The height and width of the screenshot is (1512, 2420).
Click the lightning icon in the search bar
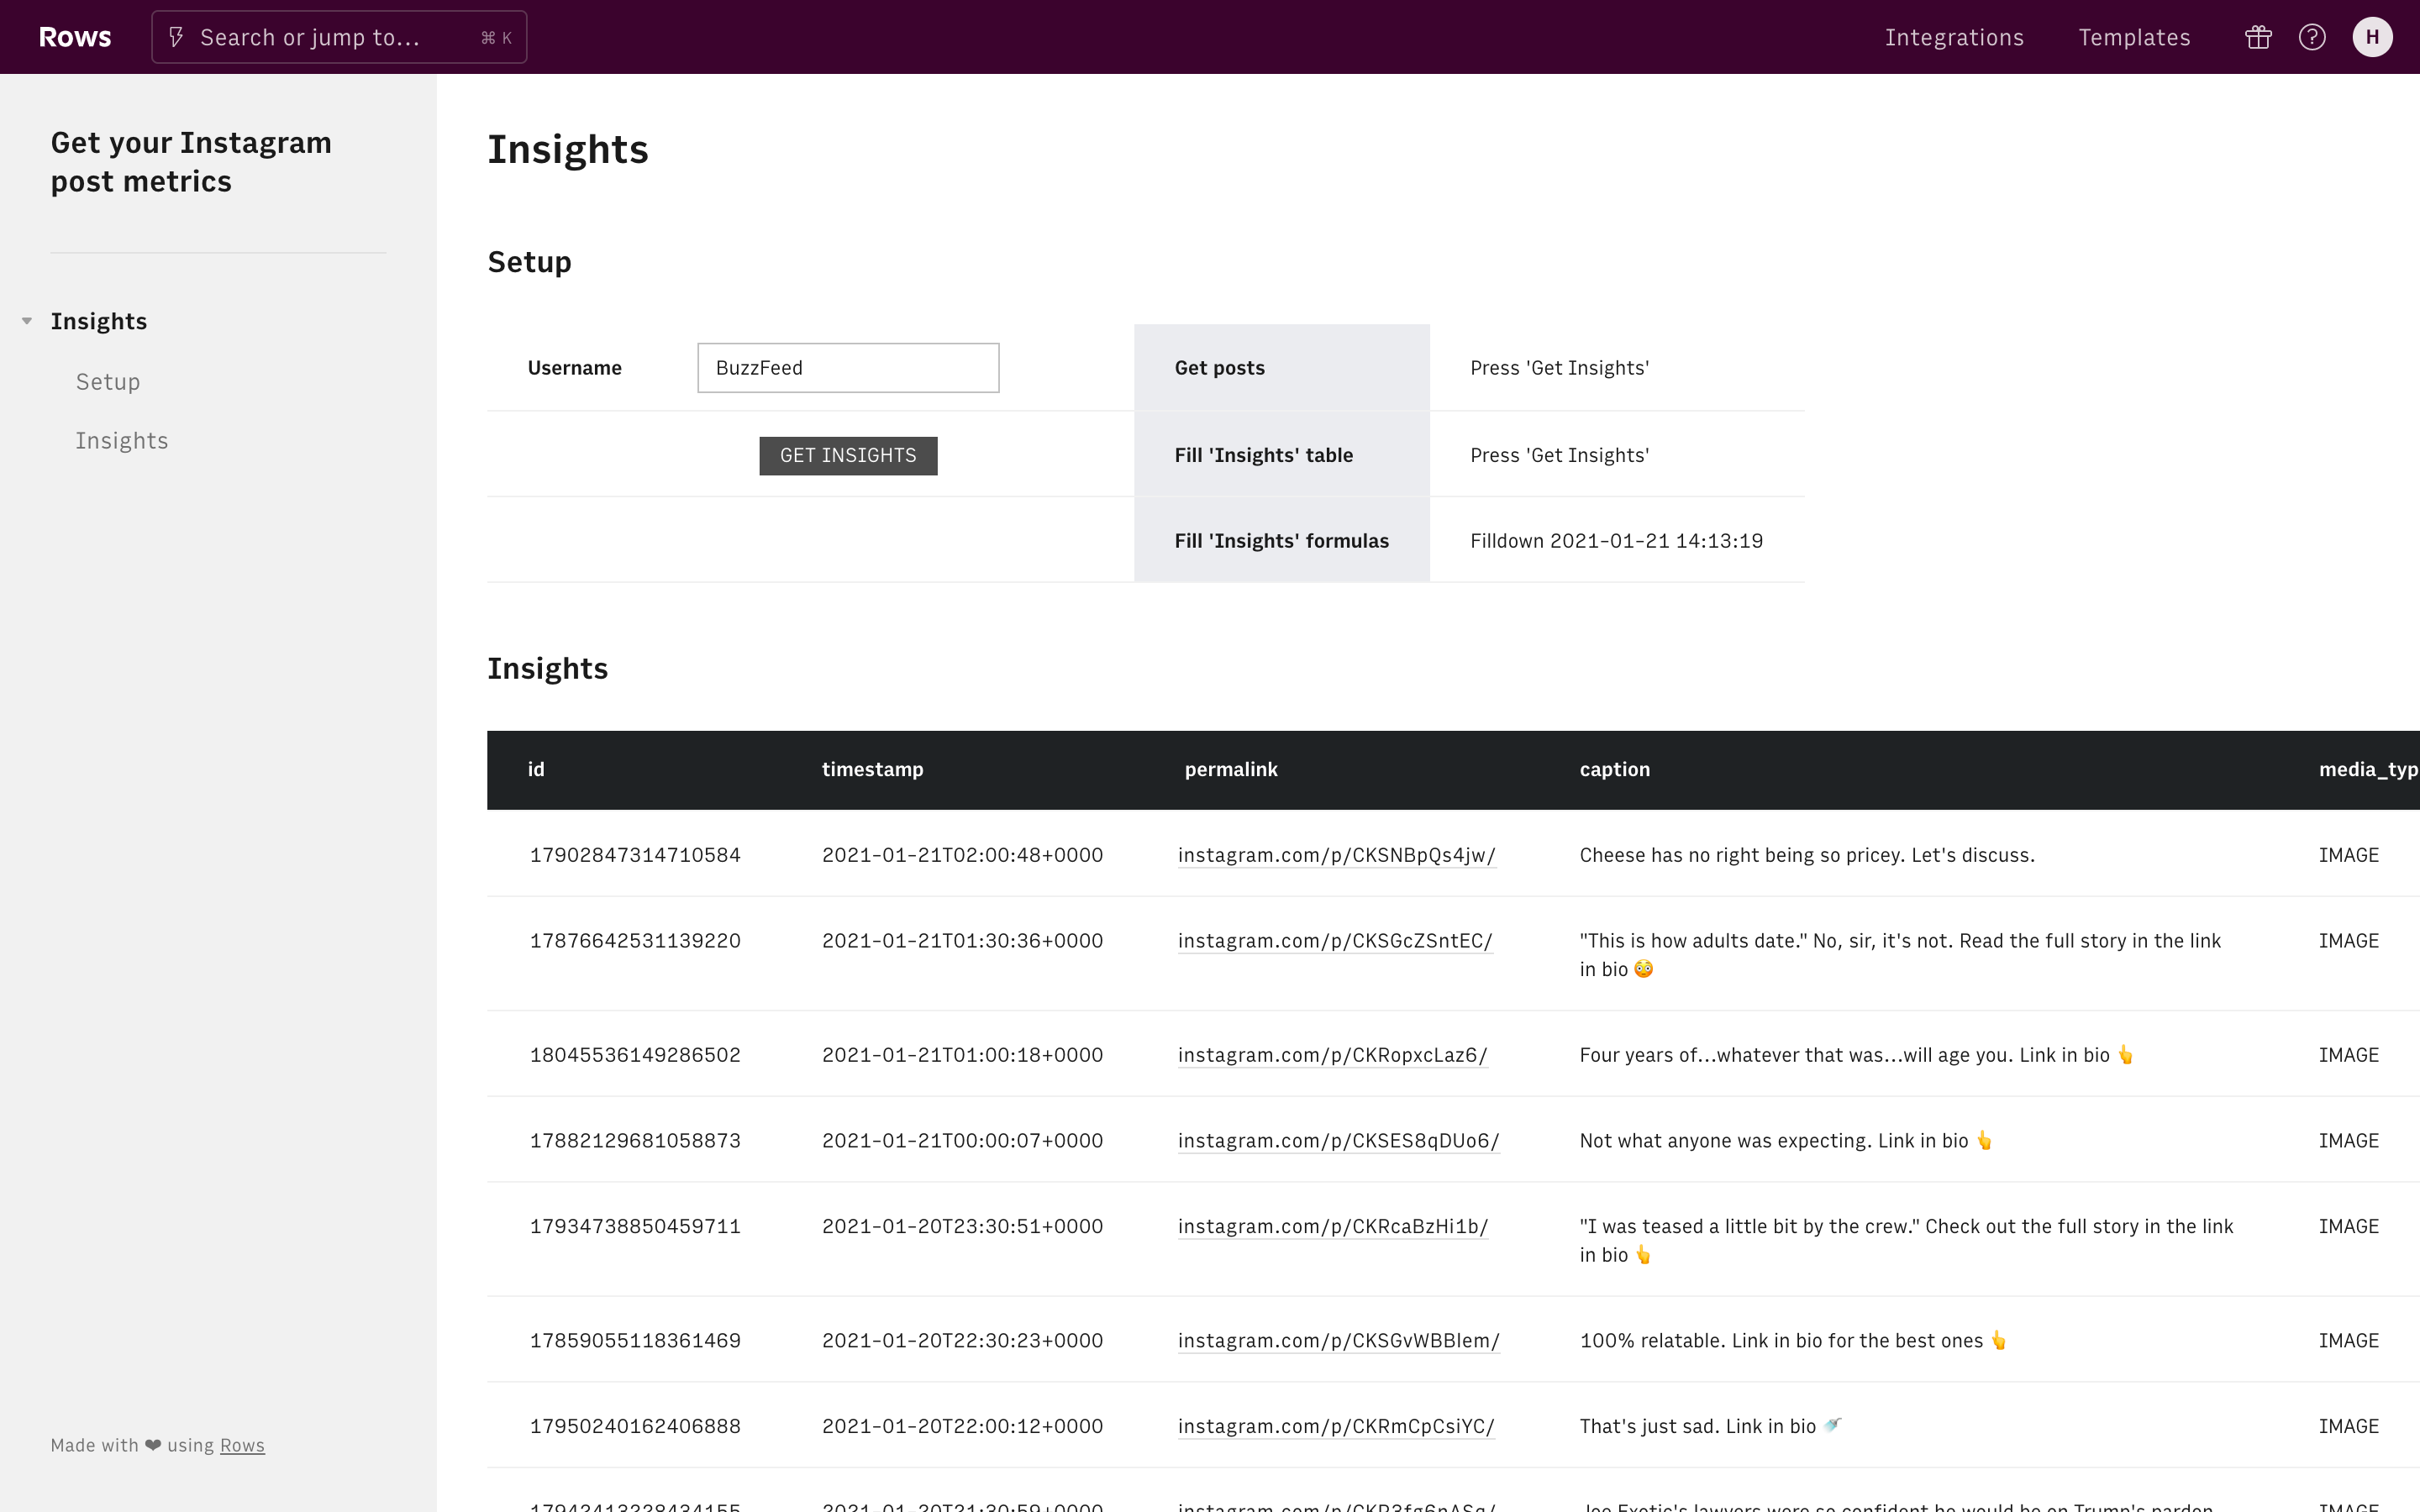pos(176,37)
